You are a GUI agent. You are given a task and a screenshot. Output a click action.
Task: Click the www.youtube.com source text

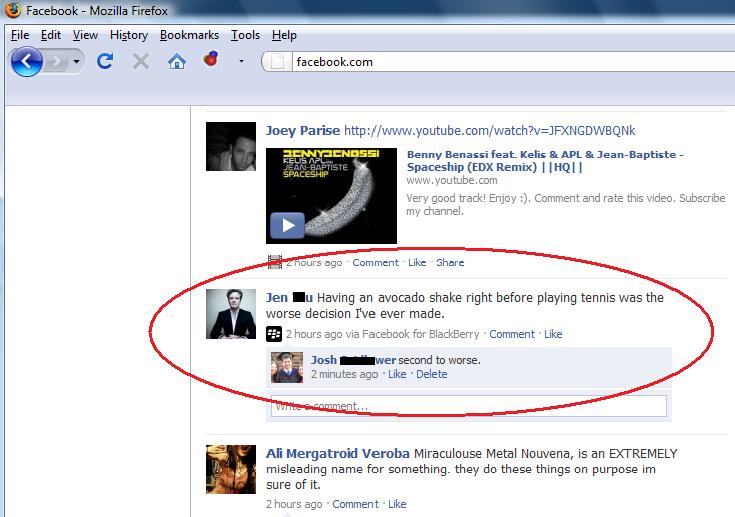point(452,180)
